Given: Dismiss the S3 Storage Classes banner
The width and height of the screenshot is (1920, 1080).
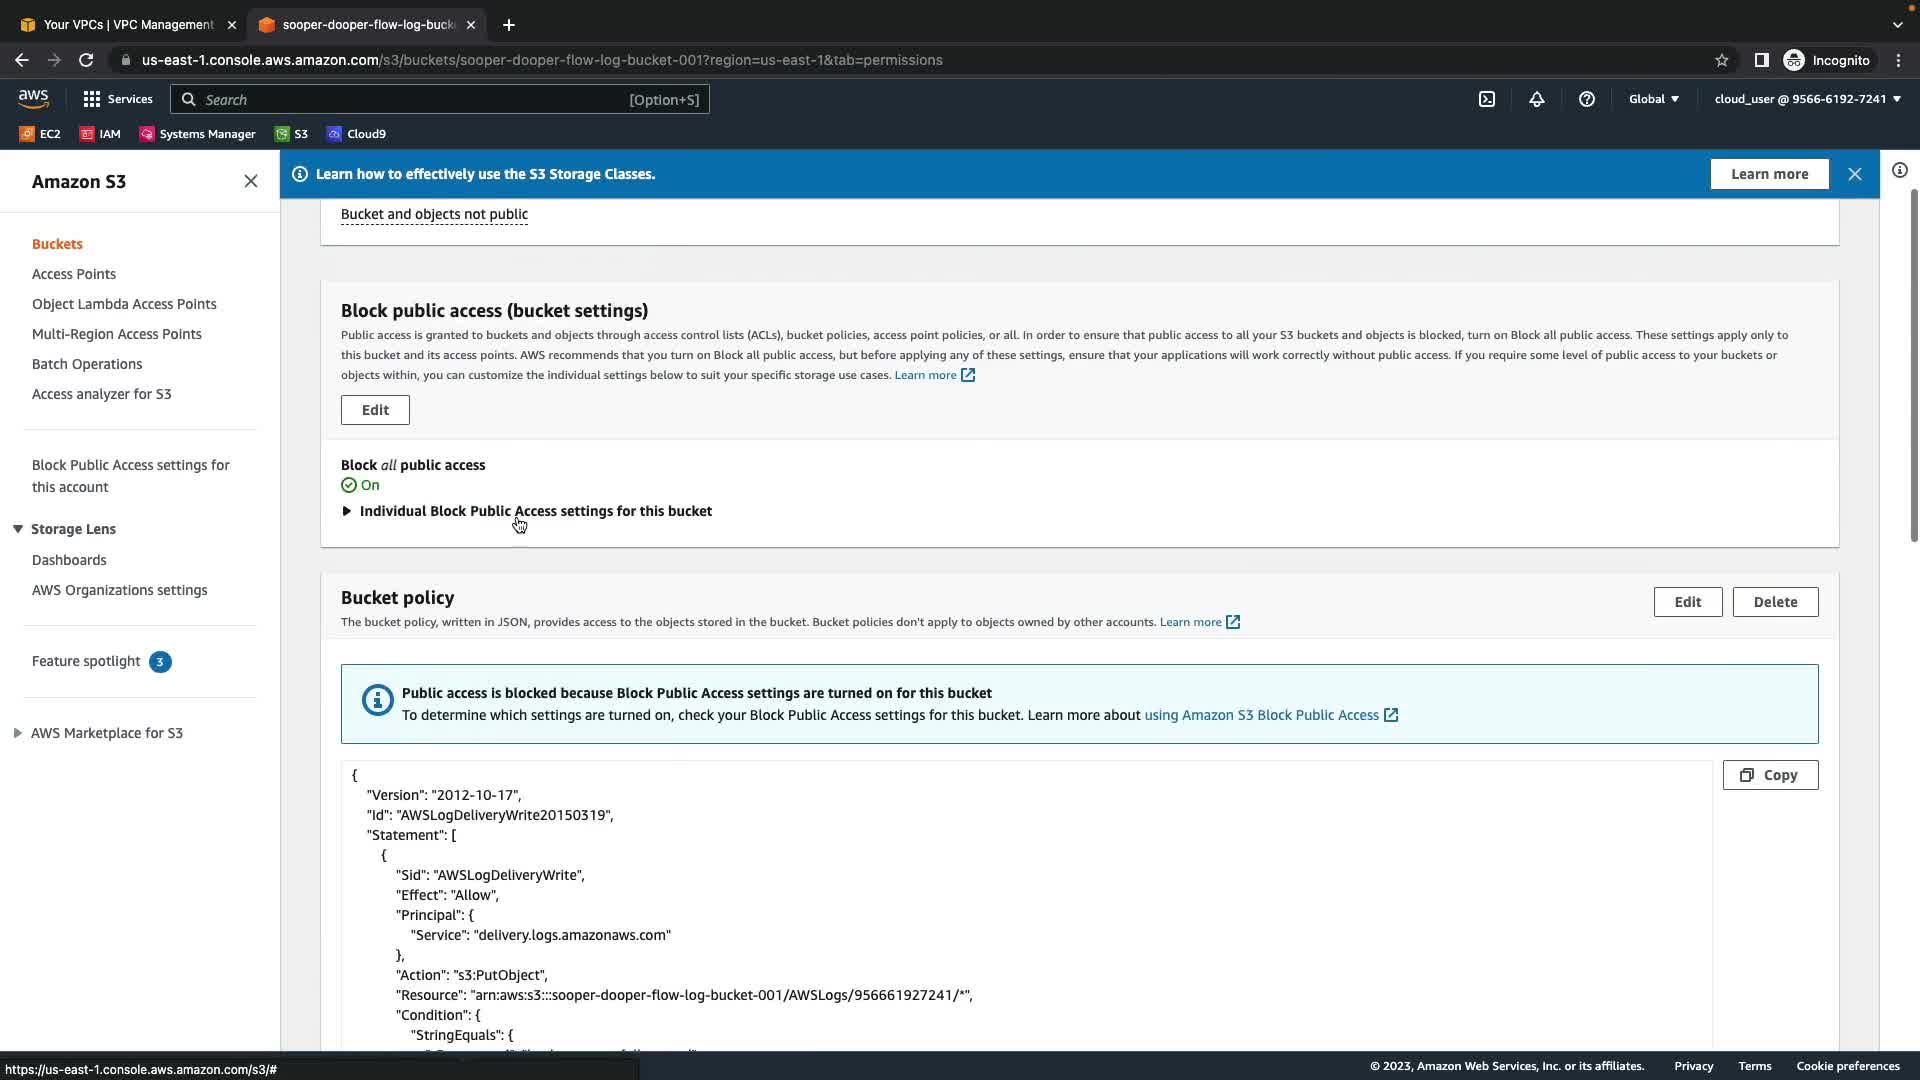Looking at the screenshot, I should (1855, 174).
